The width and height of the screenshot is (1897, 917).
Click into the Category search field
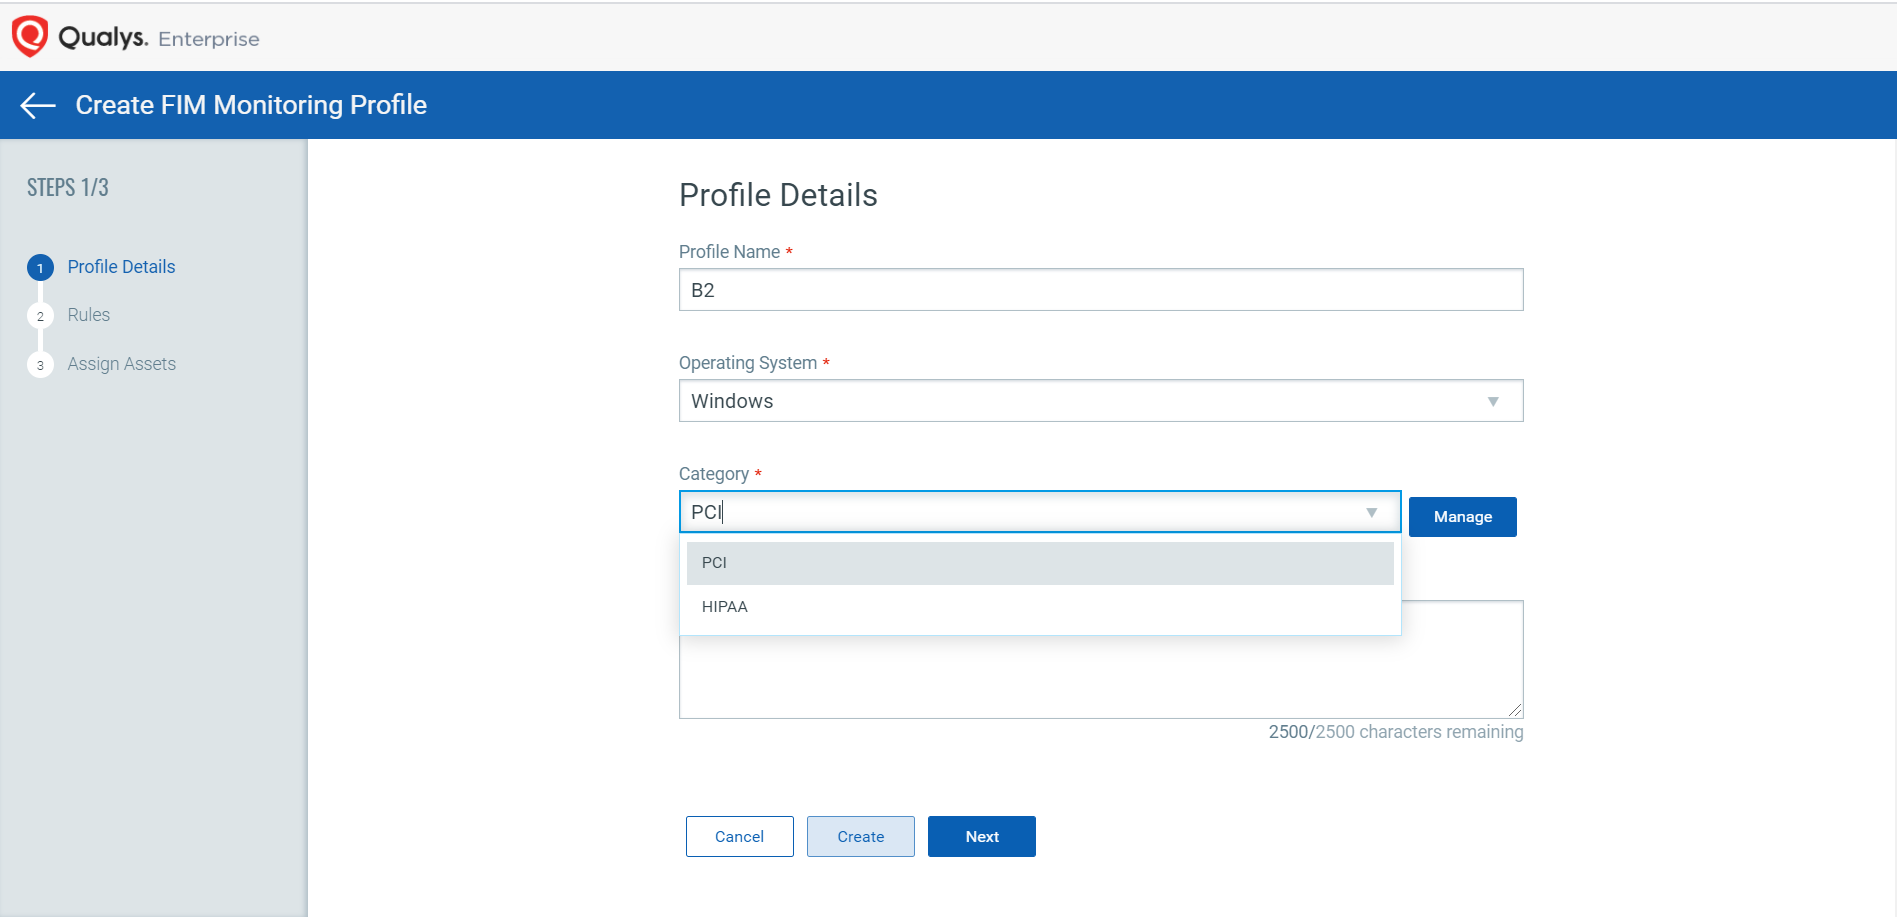(1020, 512)
